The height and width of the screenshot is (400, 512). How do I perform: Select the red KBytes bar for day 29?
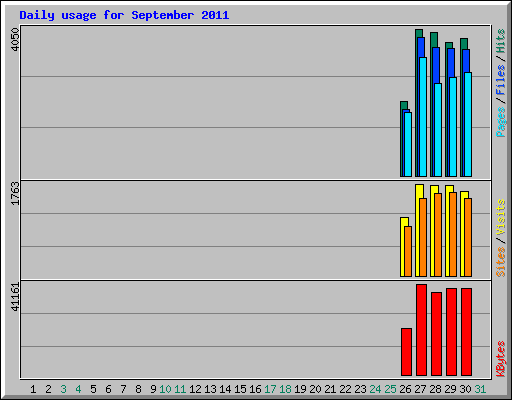pos(451,332)
